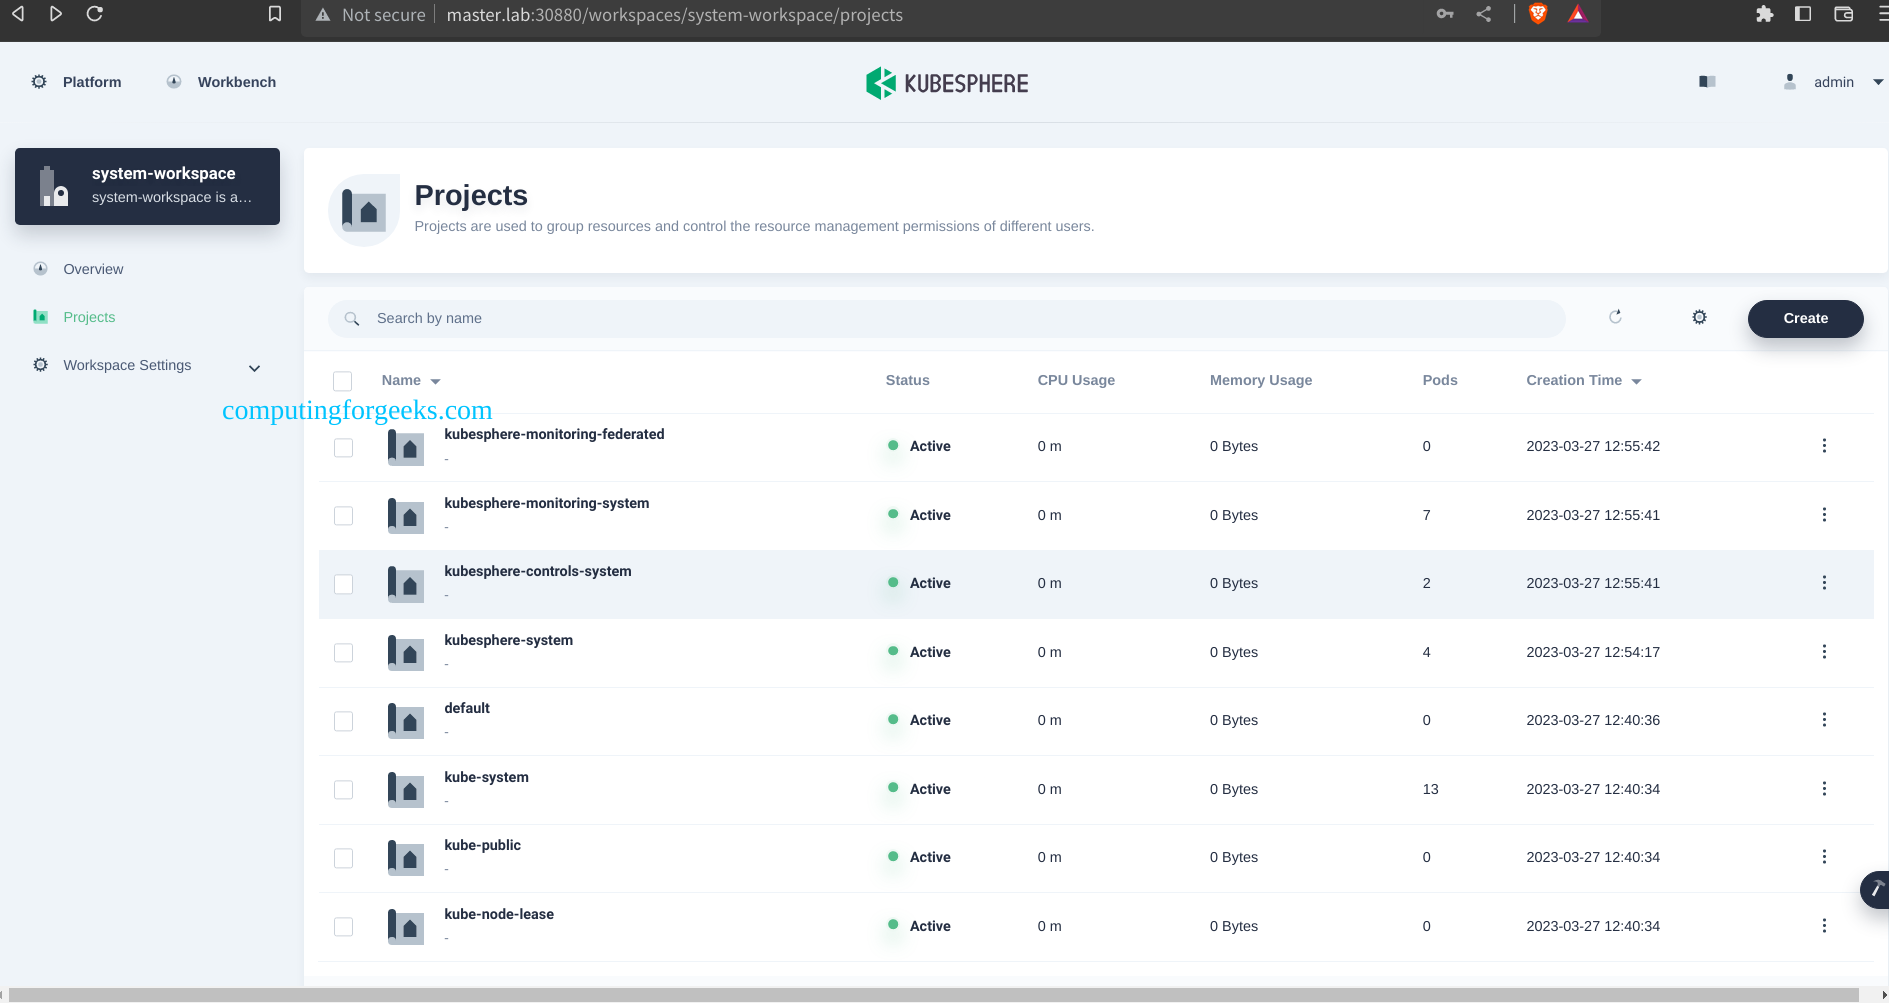Click the Overview icon in the sidebar
This screenshot has height=1003, width=1889.
coord(40,268)
